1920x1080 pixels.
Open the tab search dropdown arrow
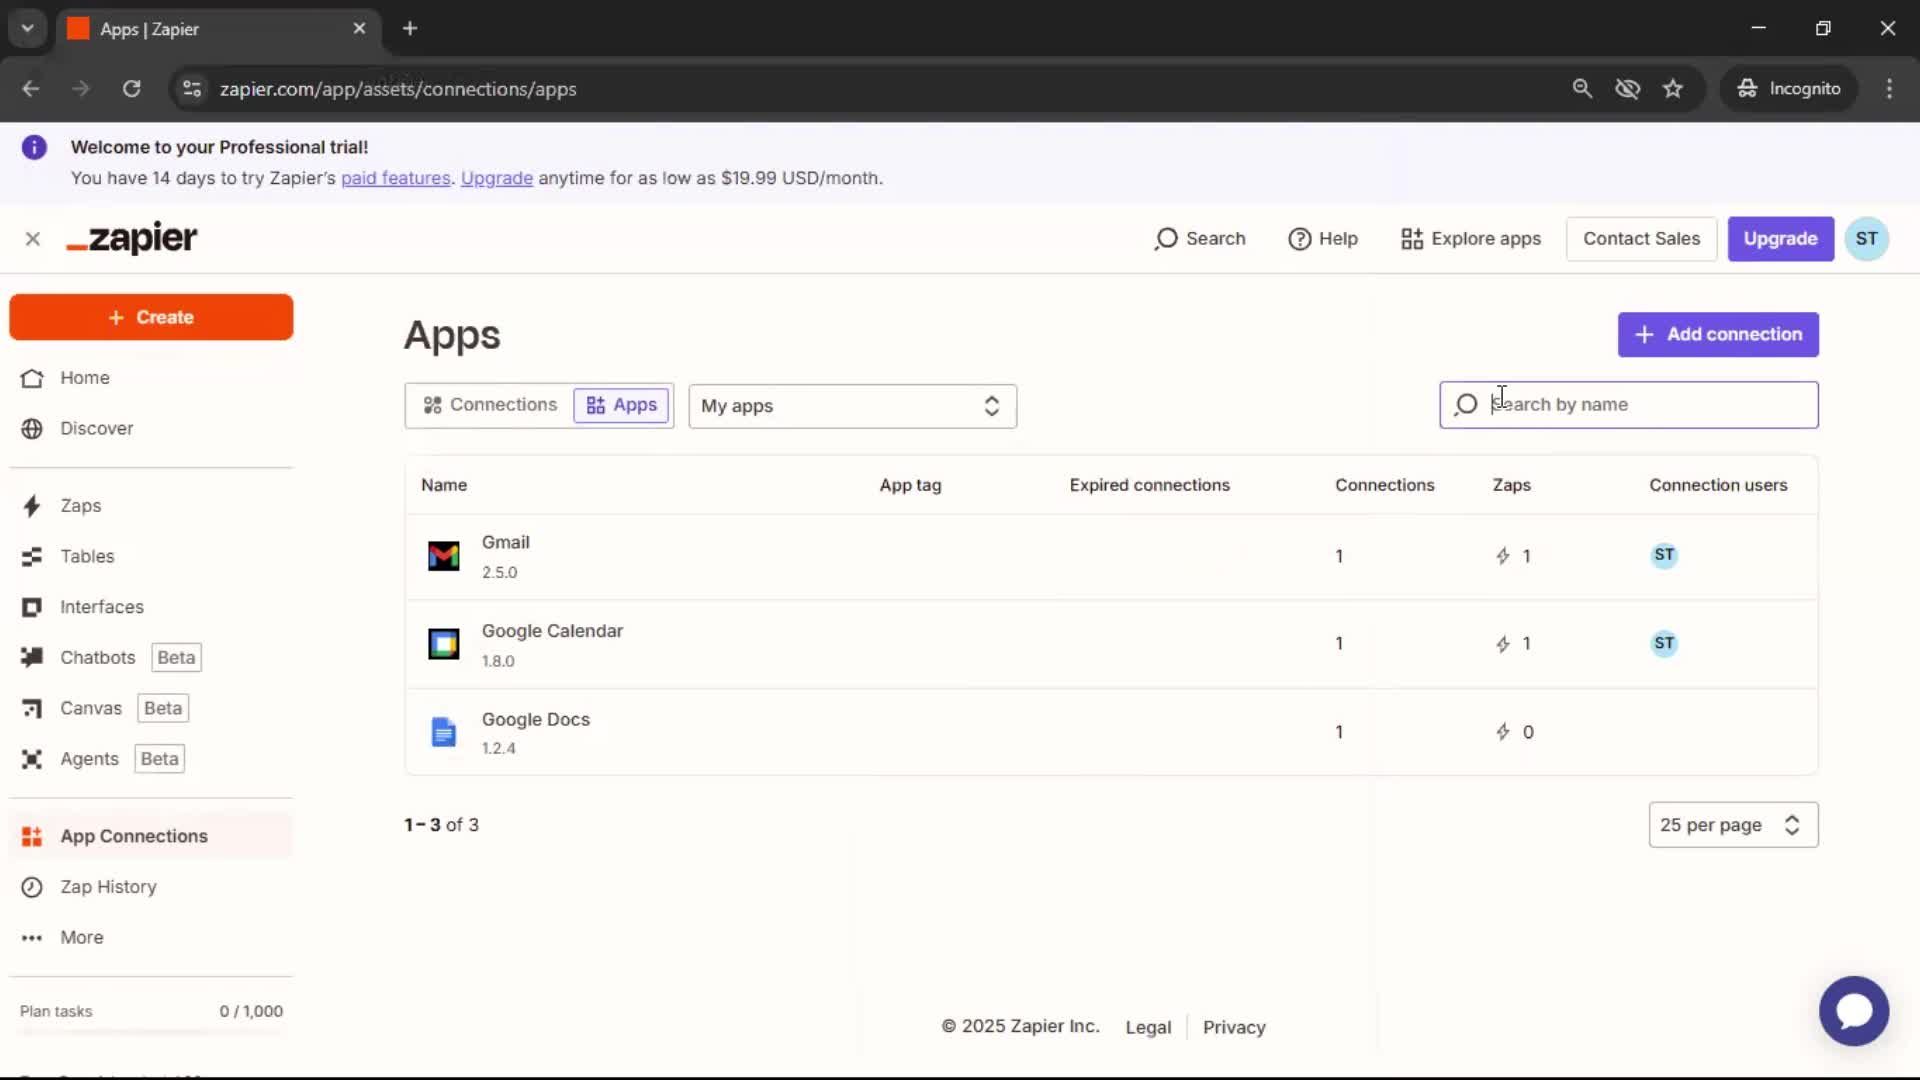coord(28,29)
